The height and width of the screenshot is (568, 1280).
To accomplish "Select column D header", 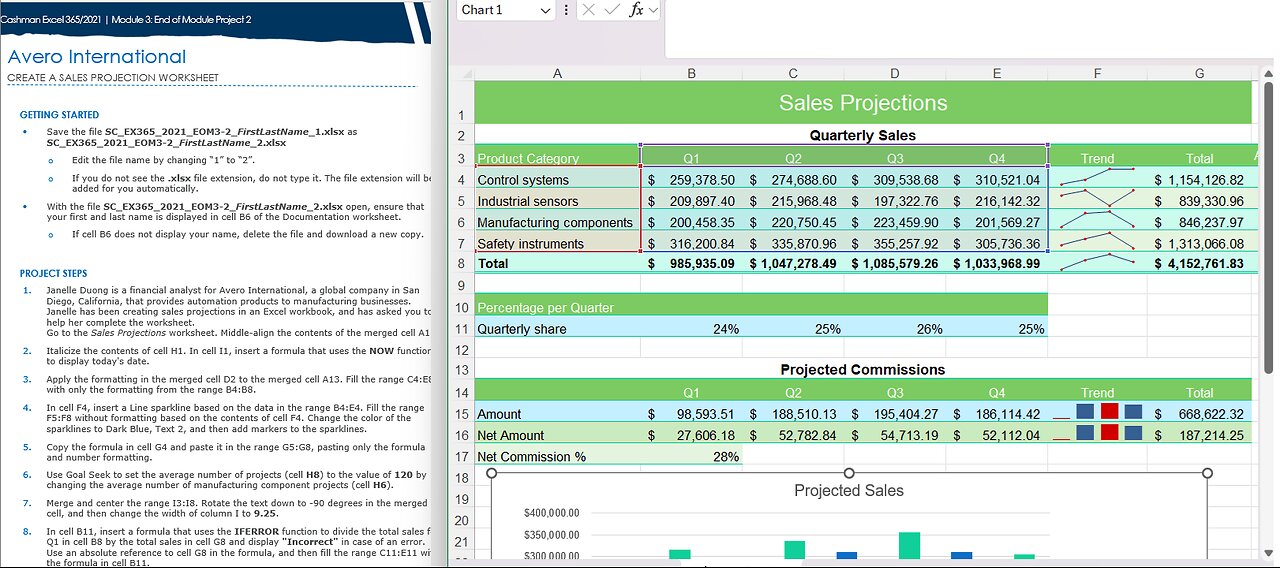I will pos(895,73).
